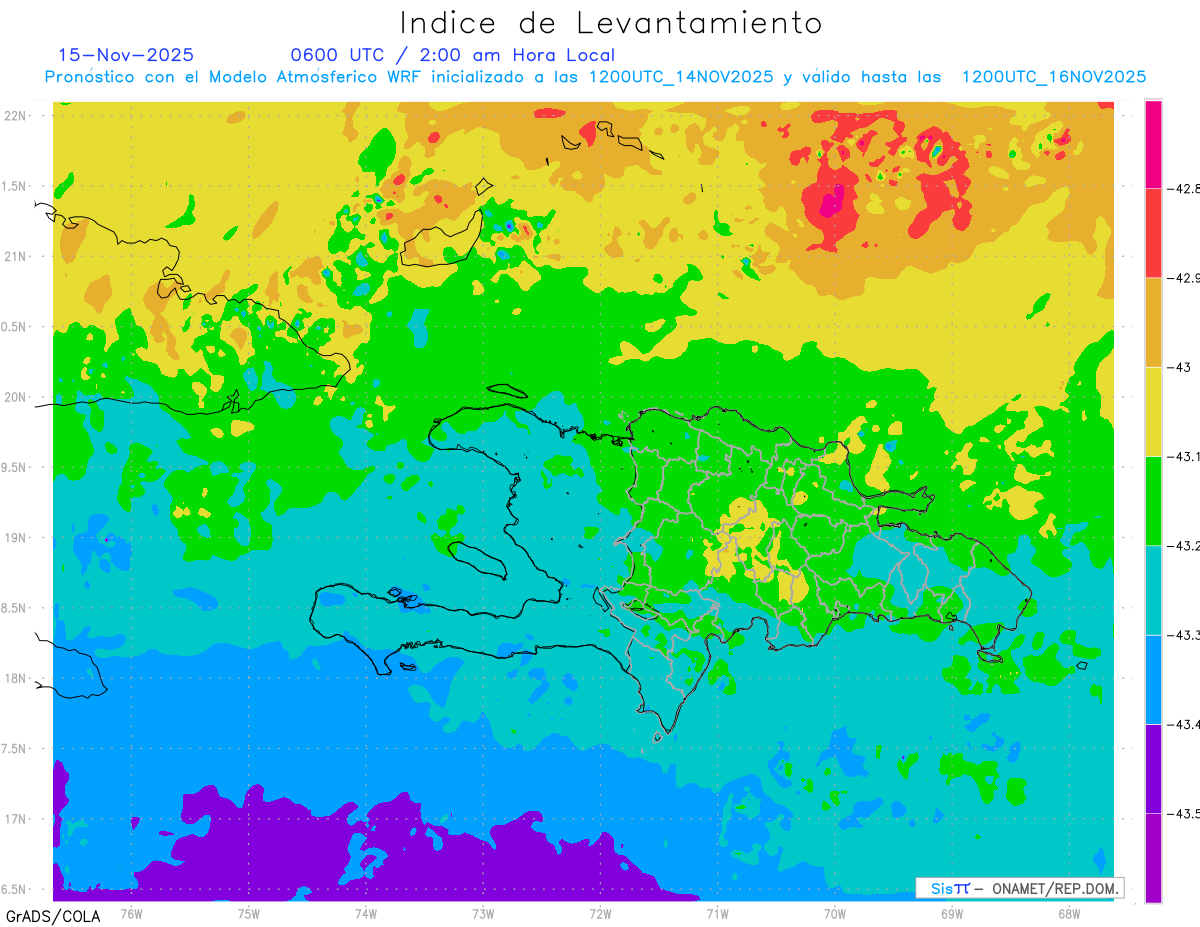Click the legend value '-42.9'

[x=1183, y=278]
